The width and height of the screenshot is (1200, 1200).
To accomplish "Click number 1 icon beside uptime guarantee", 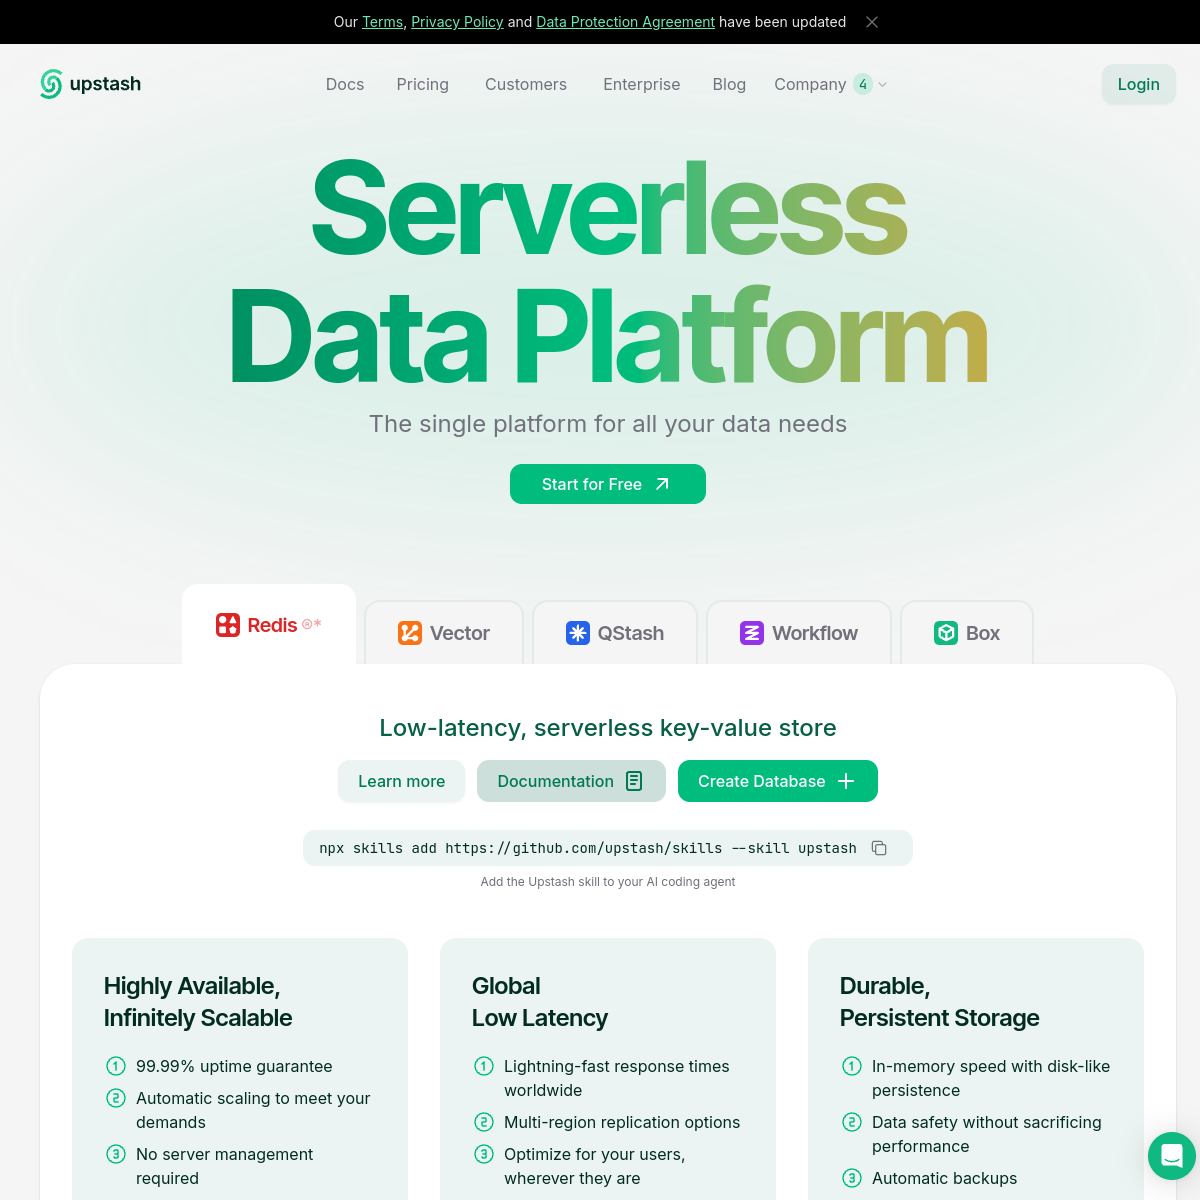I will point(116,1066).
